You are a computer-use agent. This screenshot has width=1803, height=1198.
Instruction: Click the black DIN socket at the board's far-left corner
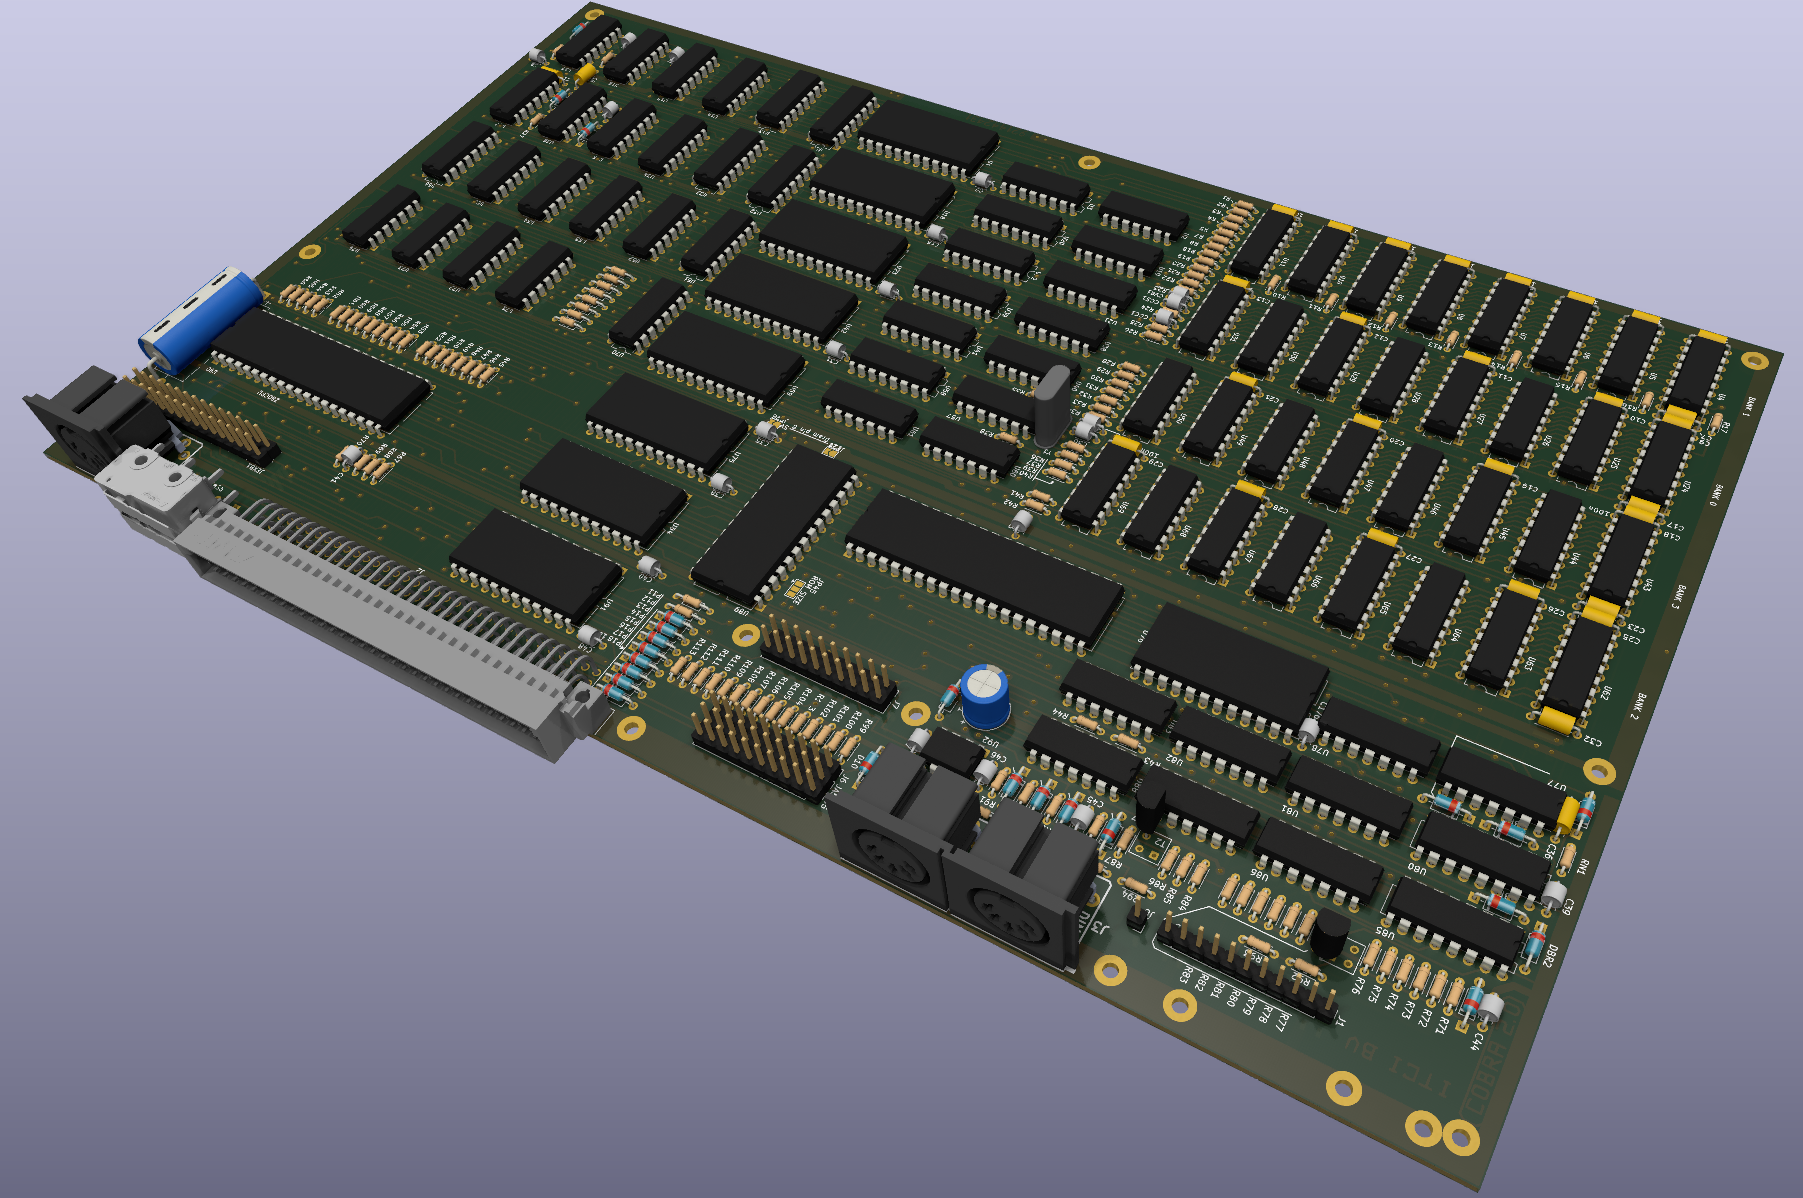[x=96, y=419]
